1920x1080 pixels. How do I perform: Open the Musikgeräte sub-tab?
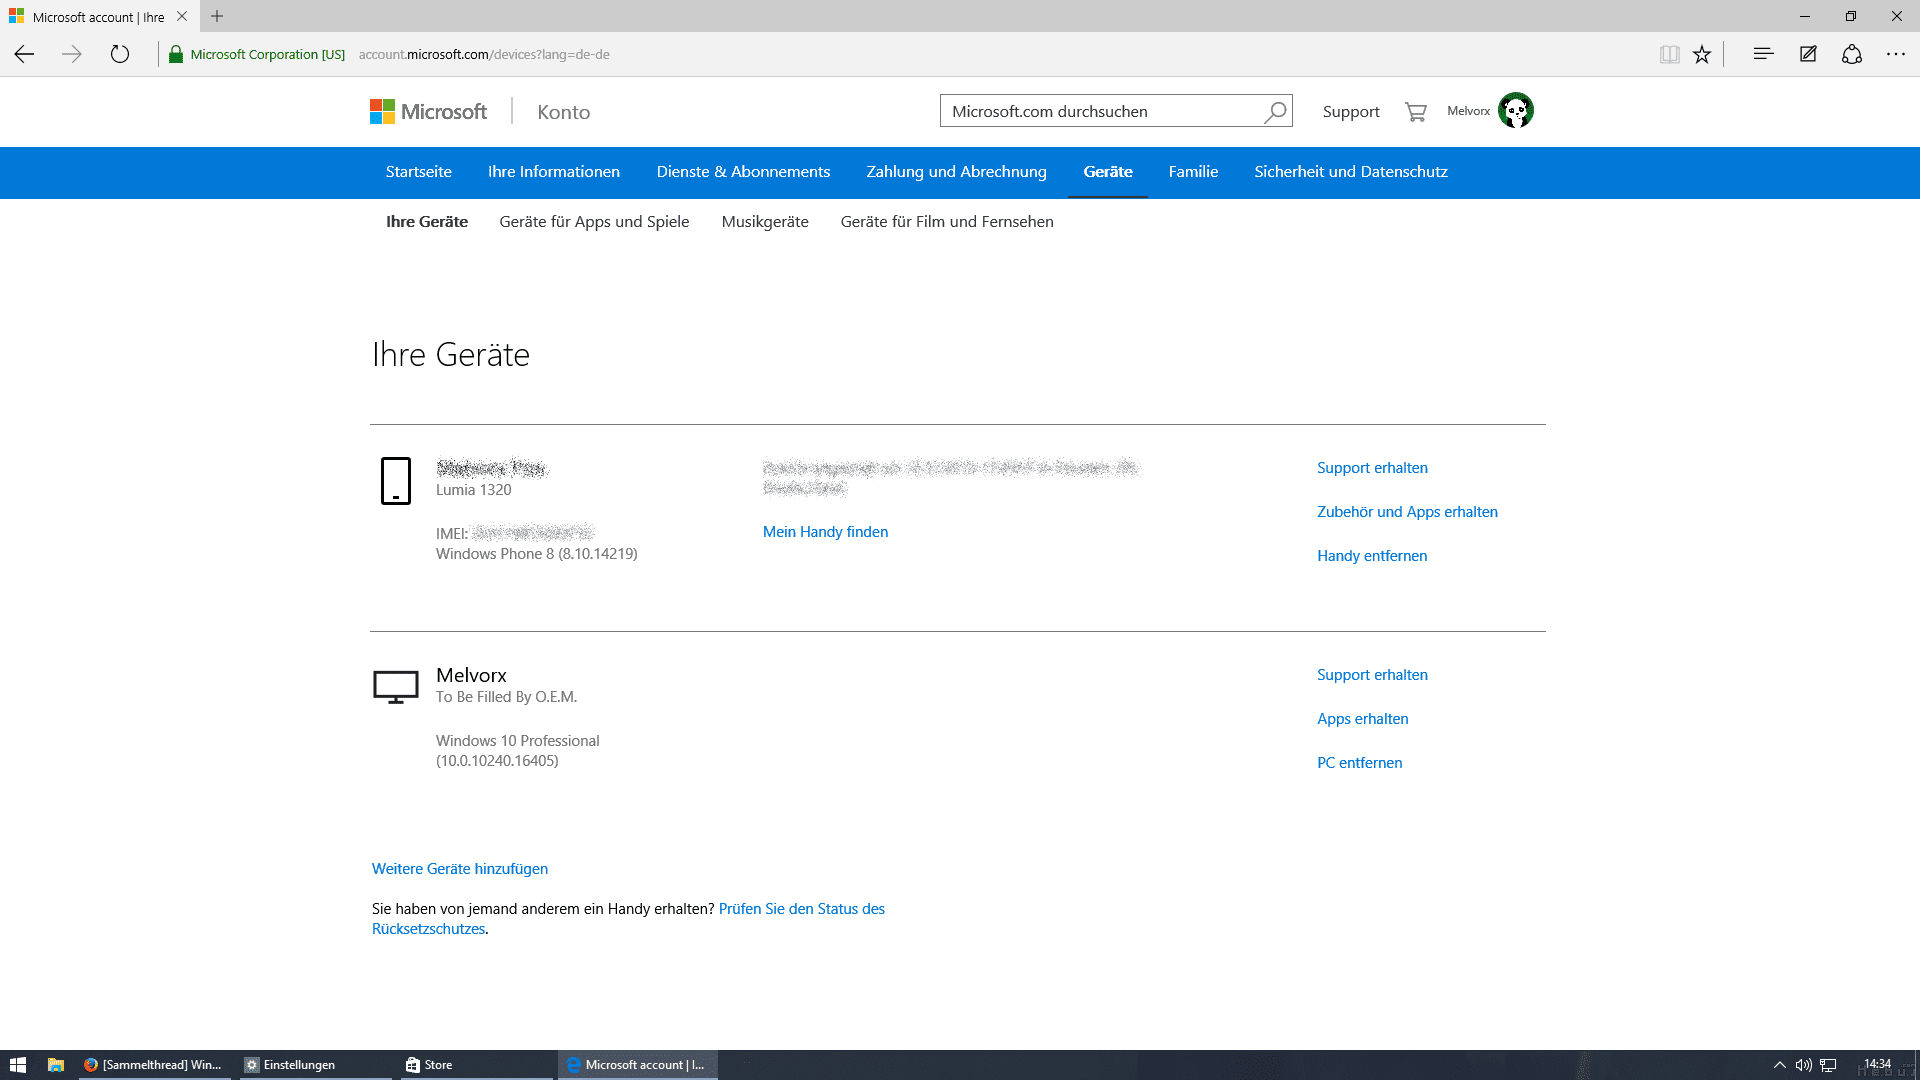(765, 222)
